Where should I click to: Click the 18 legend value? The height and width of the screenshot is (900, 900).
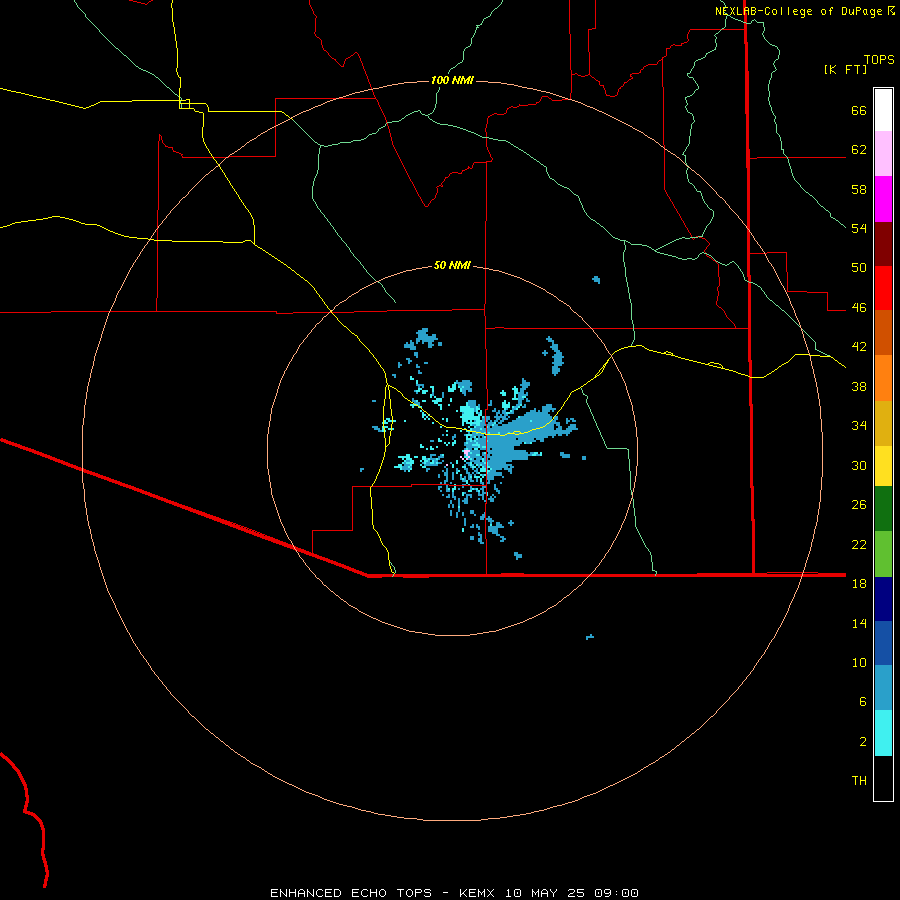coord(859,584)
